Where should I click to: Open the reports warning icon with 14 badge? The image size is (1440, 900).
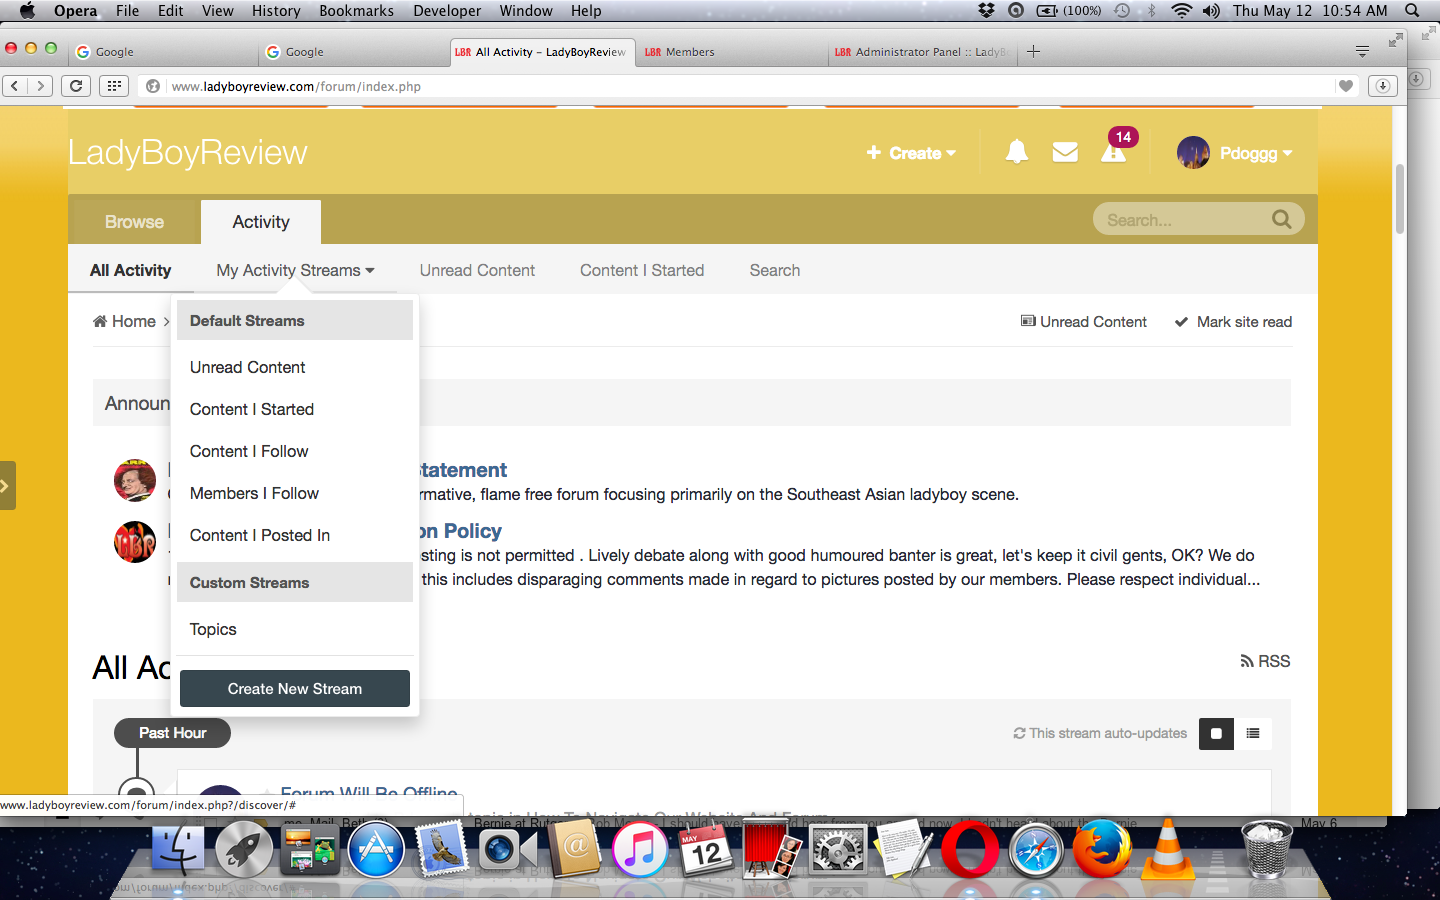click(x=1114, y=152)
